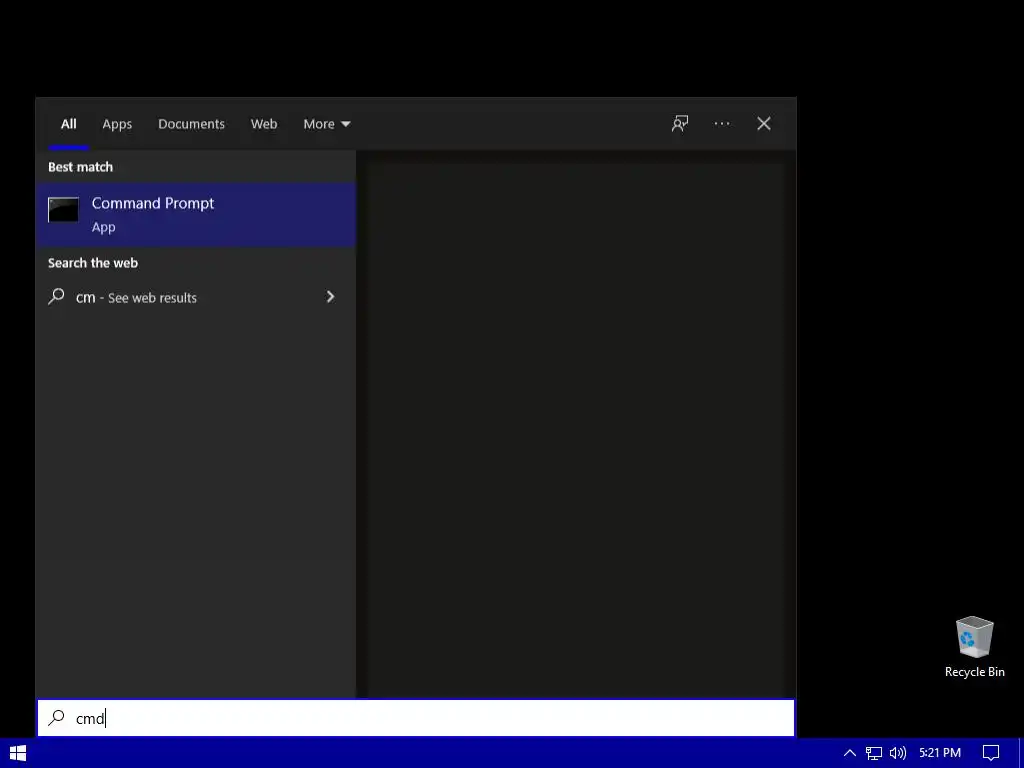Open the Windows Start button
The height and width of the screenshot is (768, 1024).
18,753
